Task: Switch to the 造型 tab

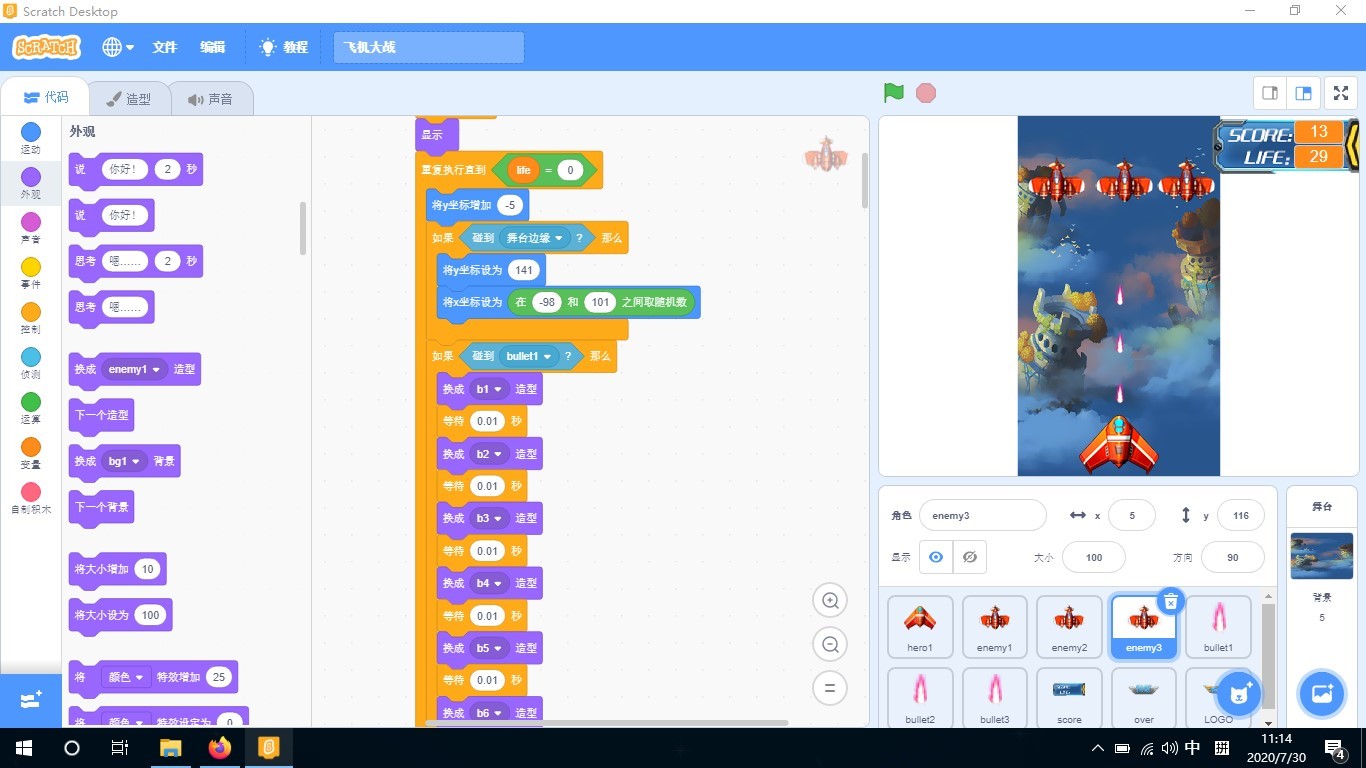Action: coord(129,99)
